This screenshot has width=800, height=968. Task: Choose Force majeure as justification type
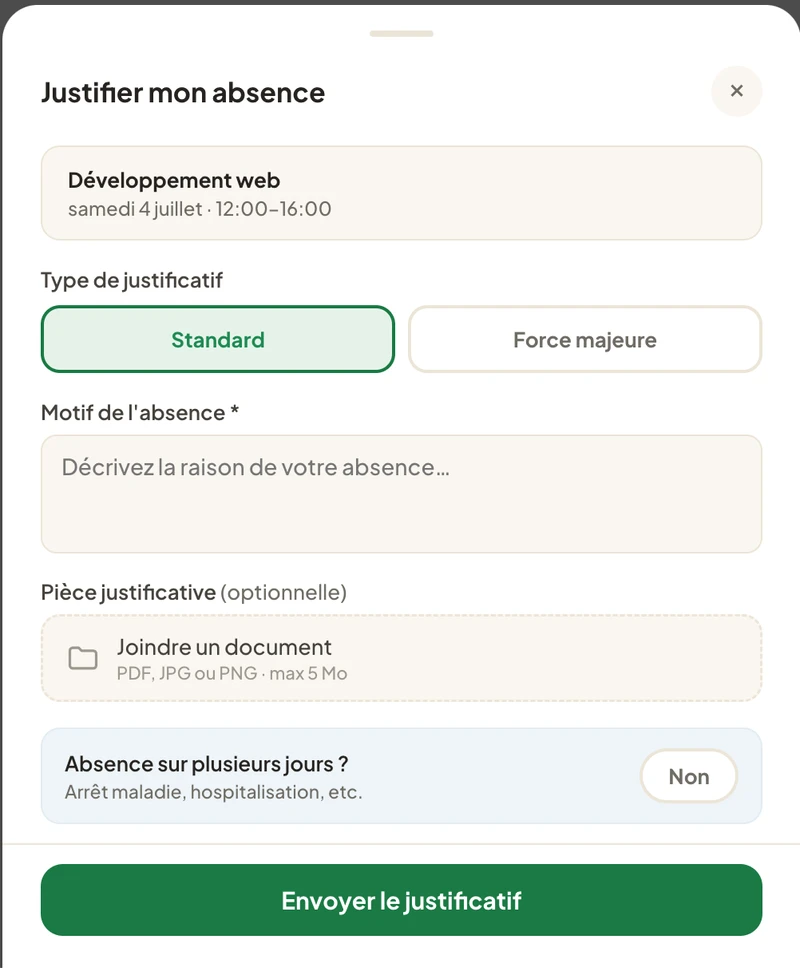pyautogui.click(x=585, y=340)
